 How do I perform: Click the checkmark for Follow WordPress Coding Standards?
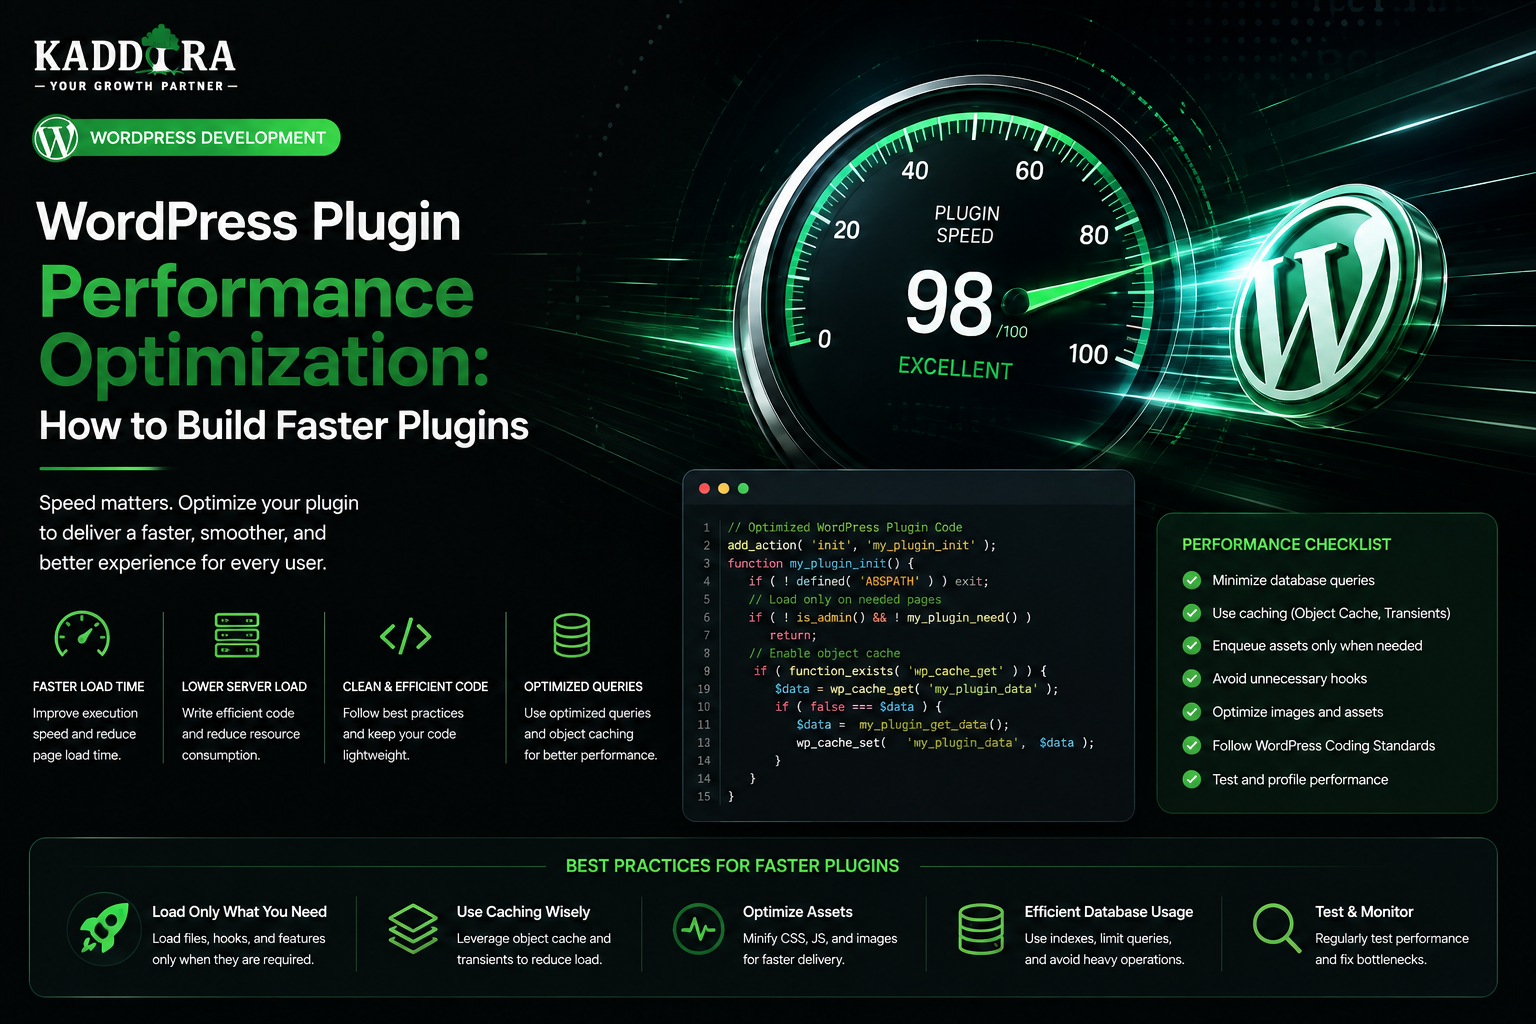[x=1192, y=745]
